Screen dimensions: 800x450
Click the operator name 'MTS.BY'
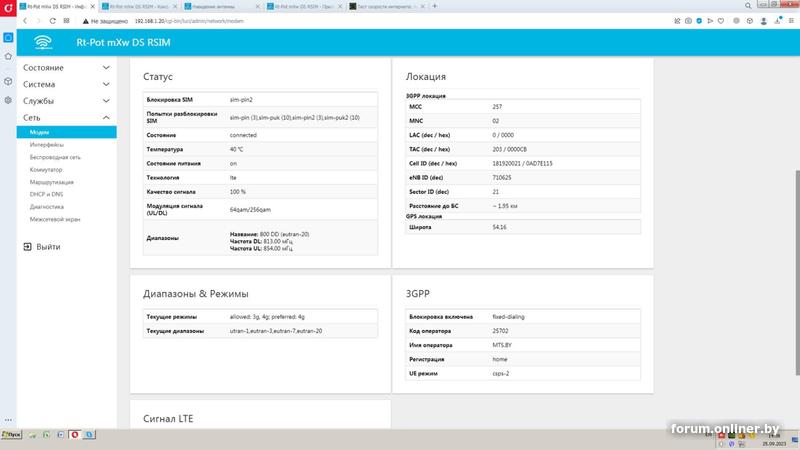(x=502, y=345)
